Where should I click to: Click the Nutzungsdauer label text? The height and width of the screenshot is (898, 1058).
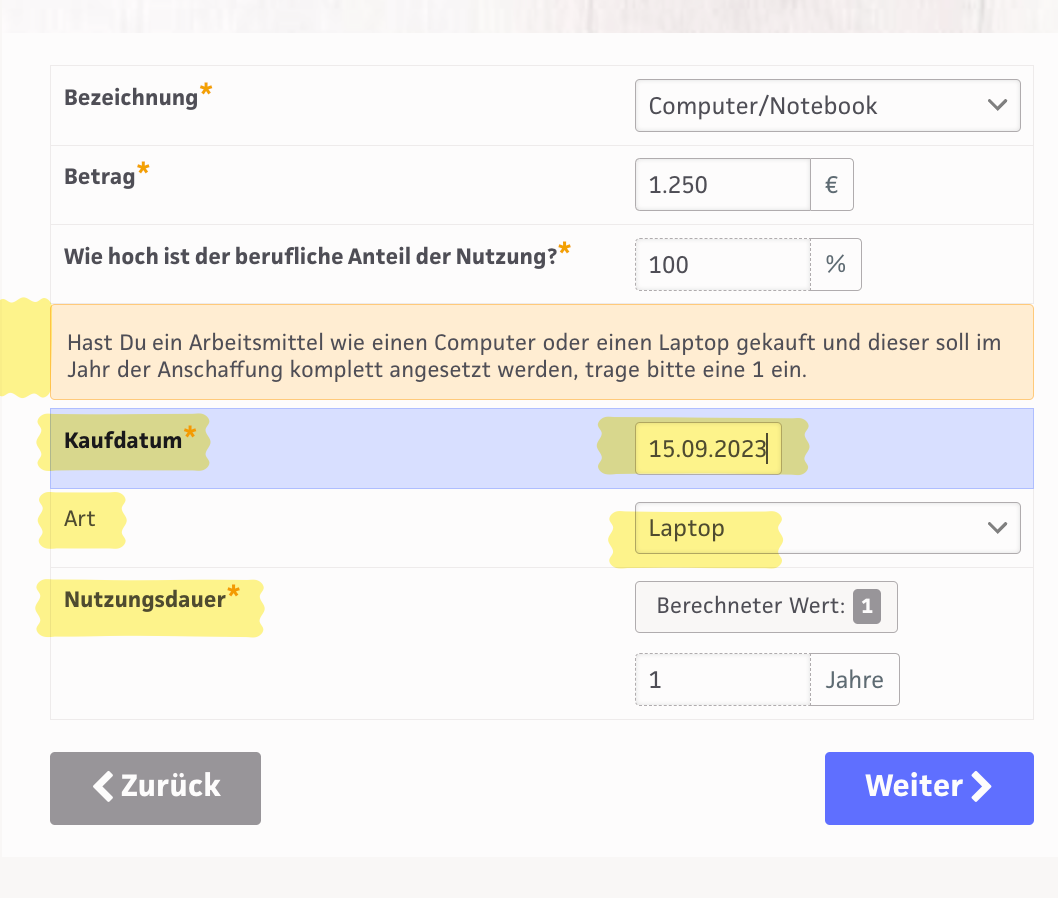(x=144, y=600)
